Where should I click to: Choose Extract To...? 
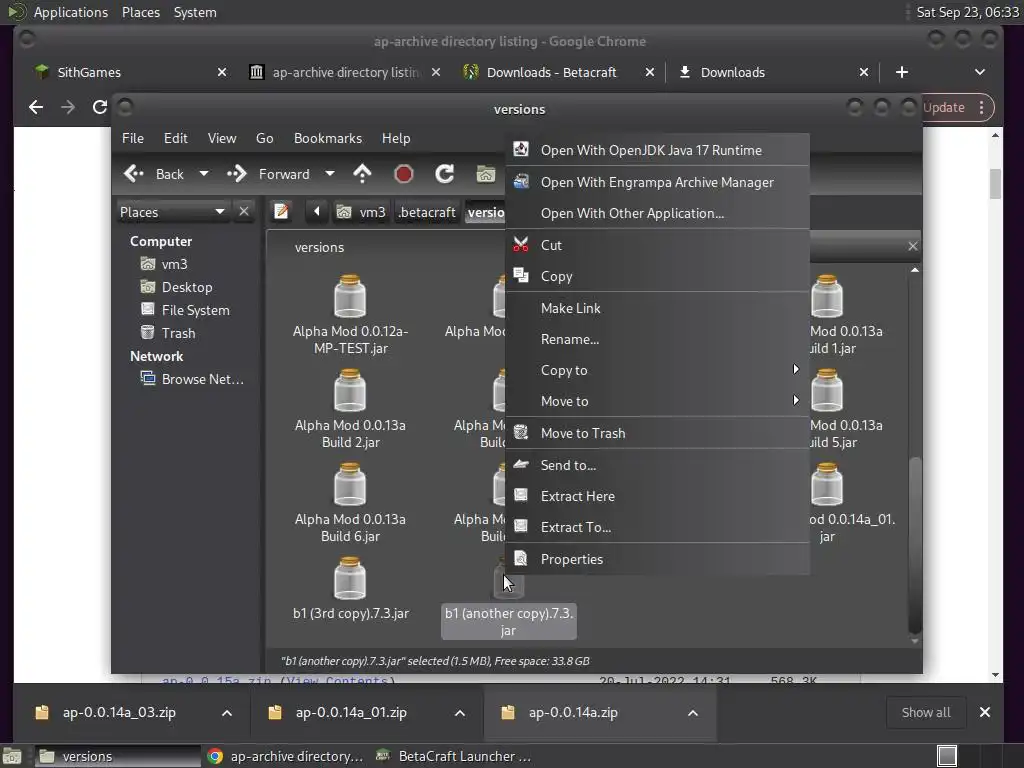click(658, 527)
